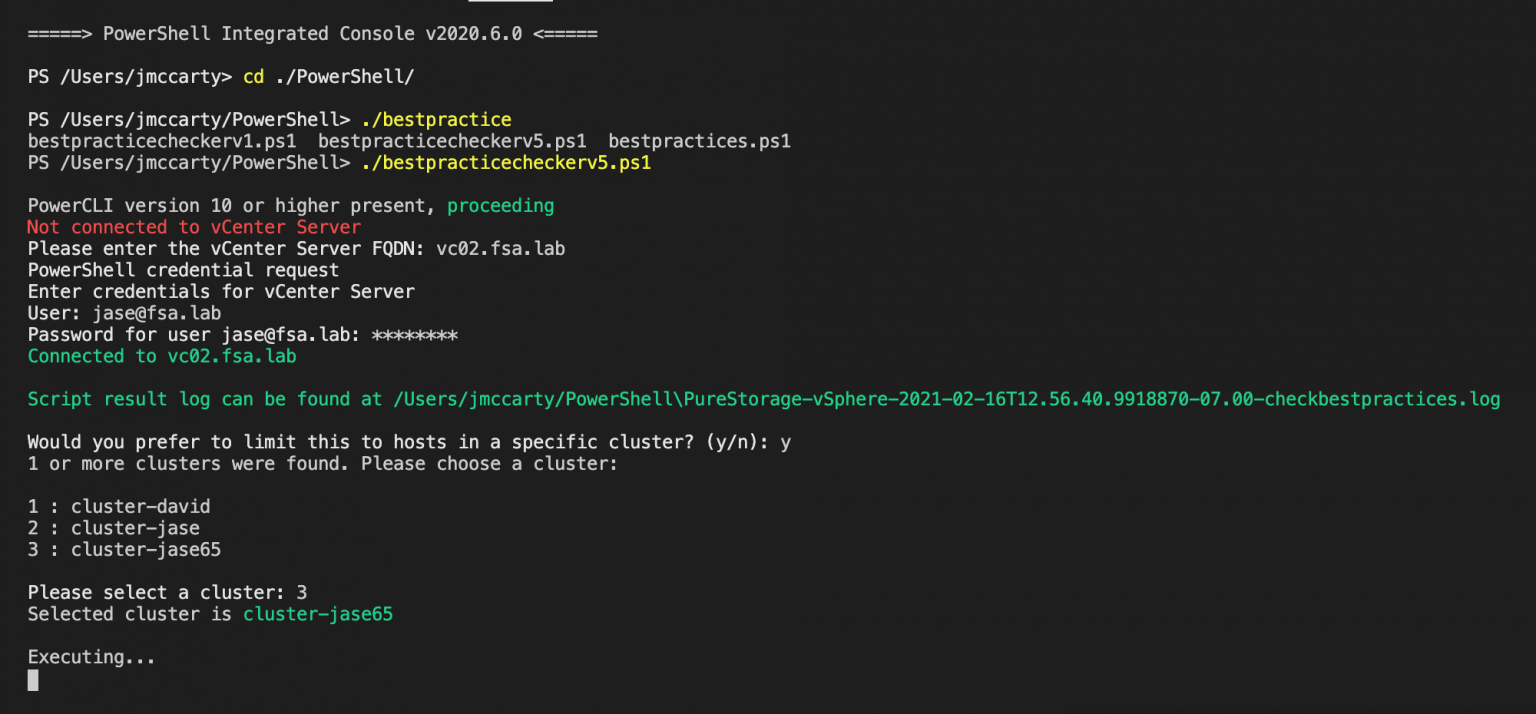Click the PowerShell Integrated Console version header

tap(312, 33)
